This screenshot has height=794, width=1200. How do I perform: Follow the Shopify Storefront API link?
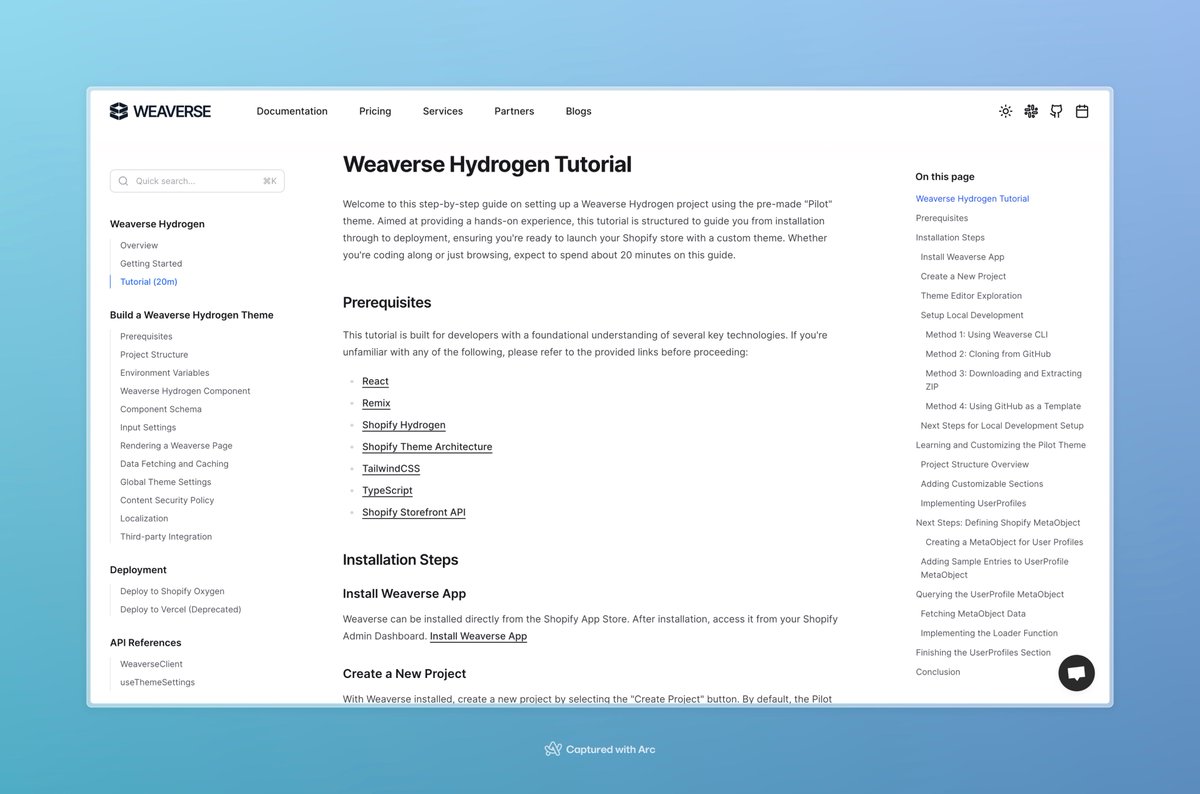point(414,512)
